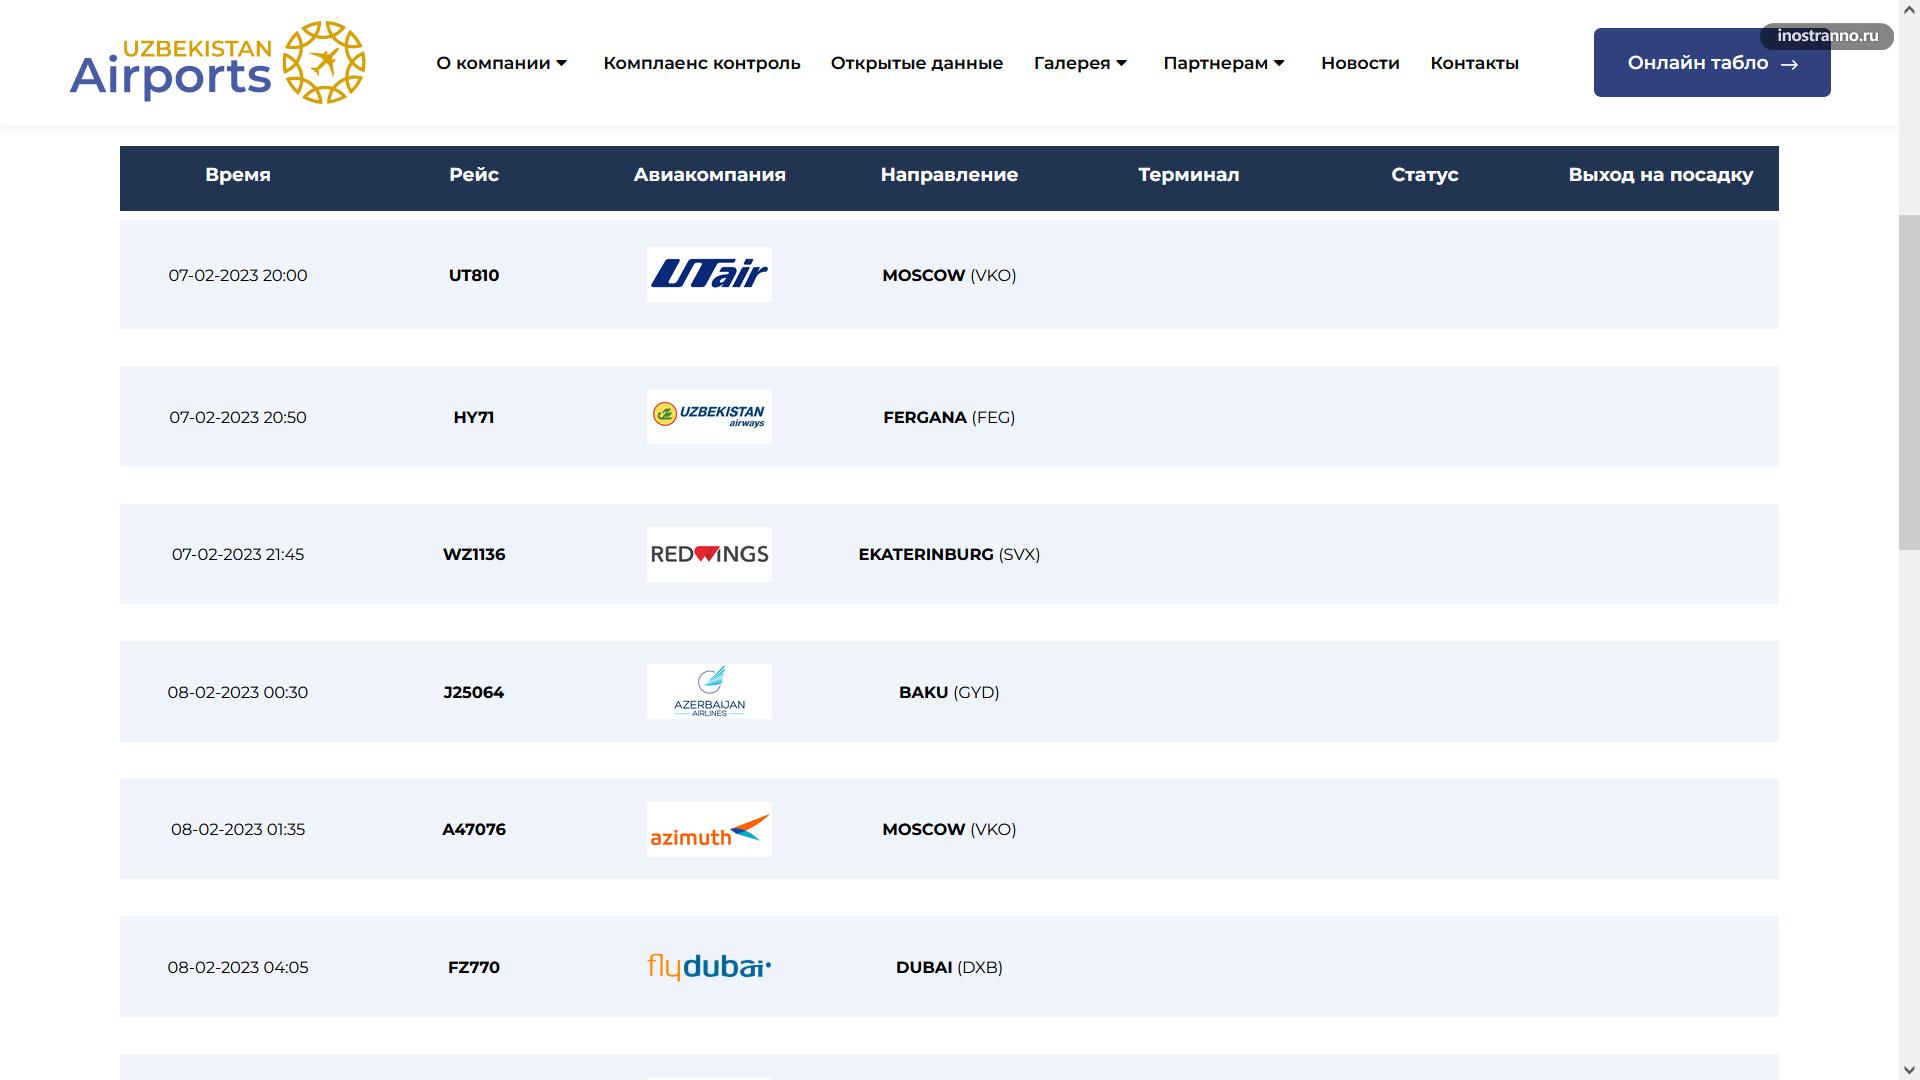This screenshot has height=1080, width=1920.
Task: Open 'Комплаенс контроль' page
Action: click(x=701, y=63)
